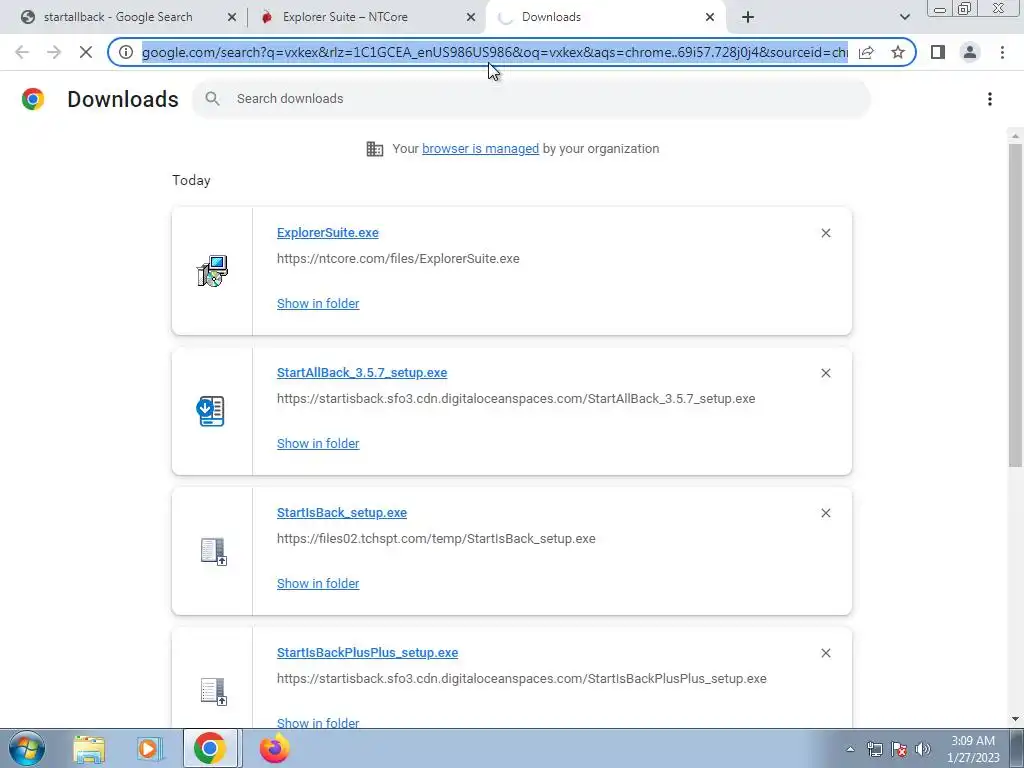Click the files02.tchspt.com source URL
This screenshot has height=768, width=1024.
[x=436, y=539]
